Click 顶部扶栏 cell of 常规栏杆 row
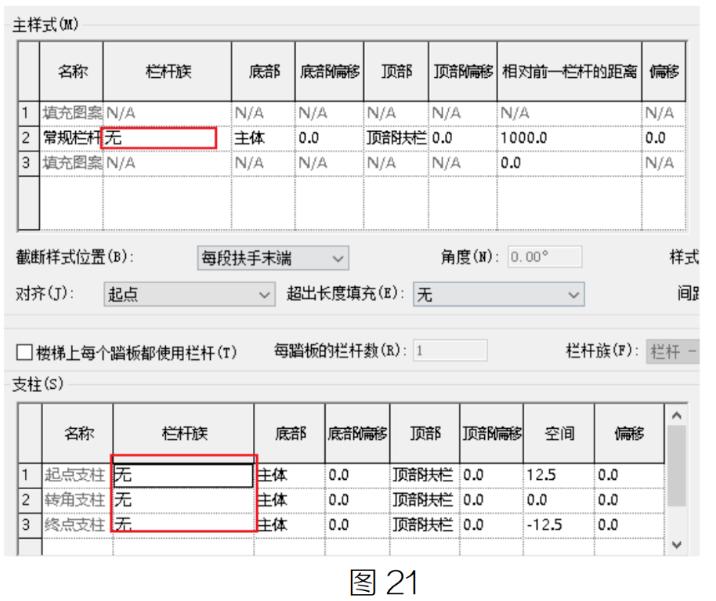The width and height of the screenshot is (716, 601). coord(396,138)
